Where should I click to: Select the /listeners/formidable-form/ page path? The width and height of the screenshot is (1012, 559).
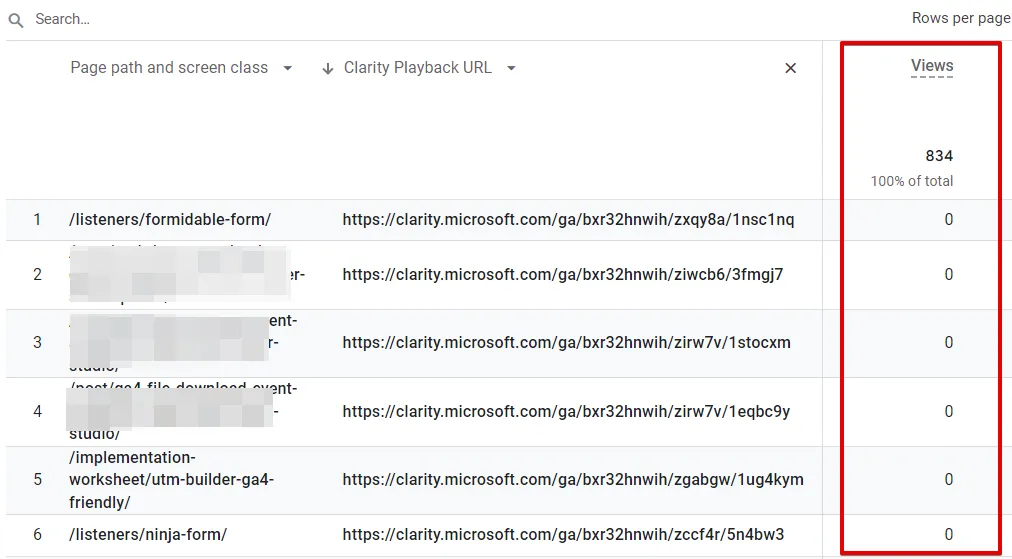[x=170, y=219]
